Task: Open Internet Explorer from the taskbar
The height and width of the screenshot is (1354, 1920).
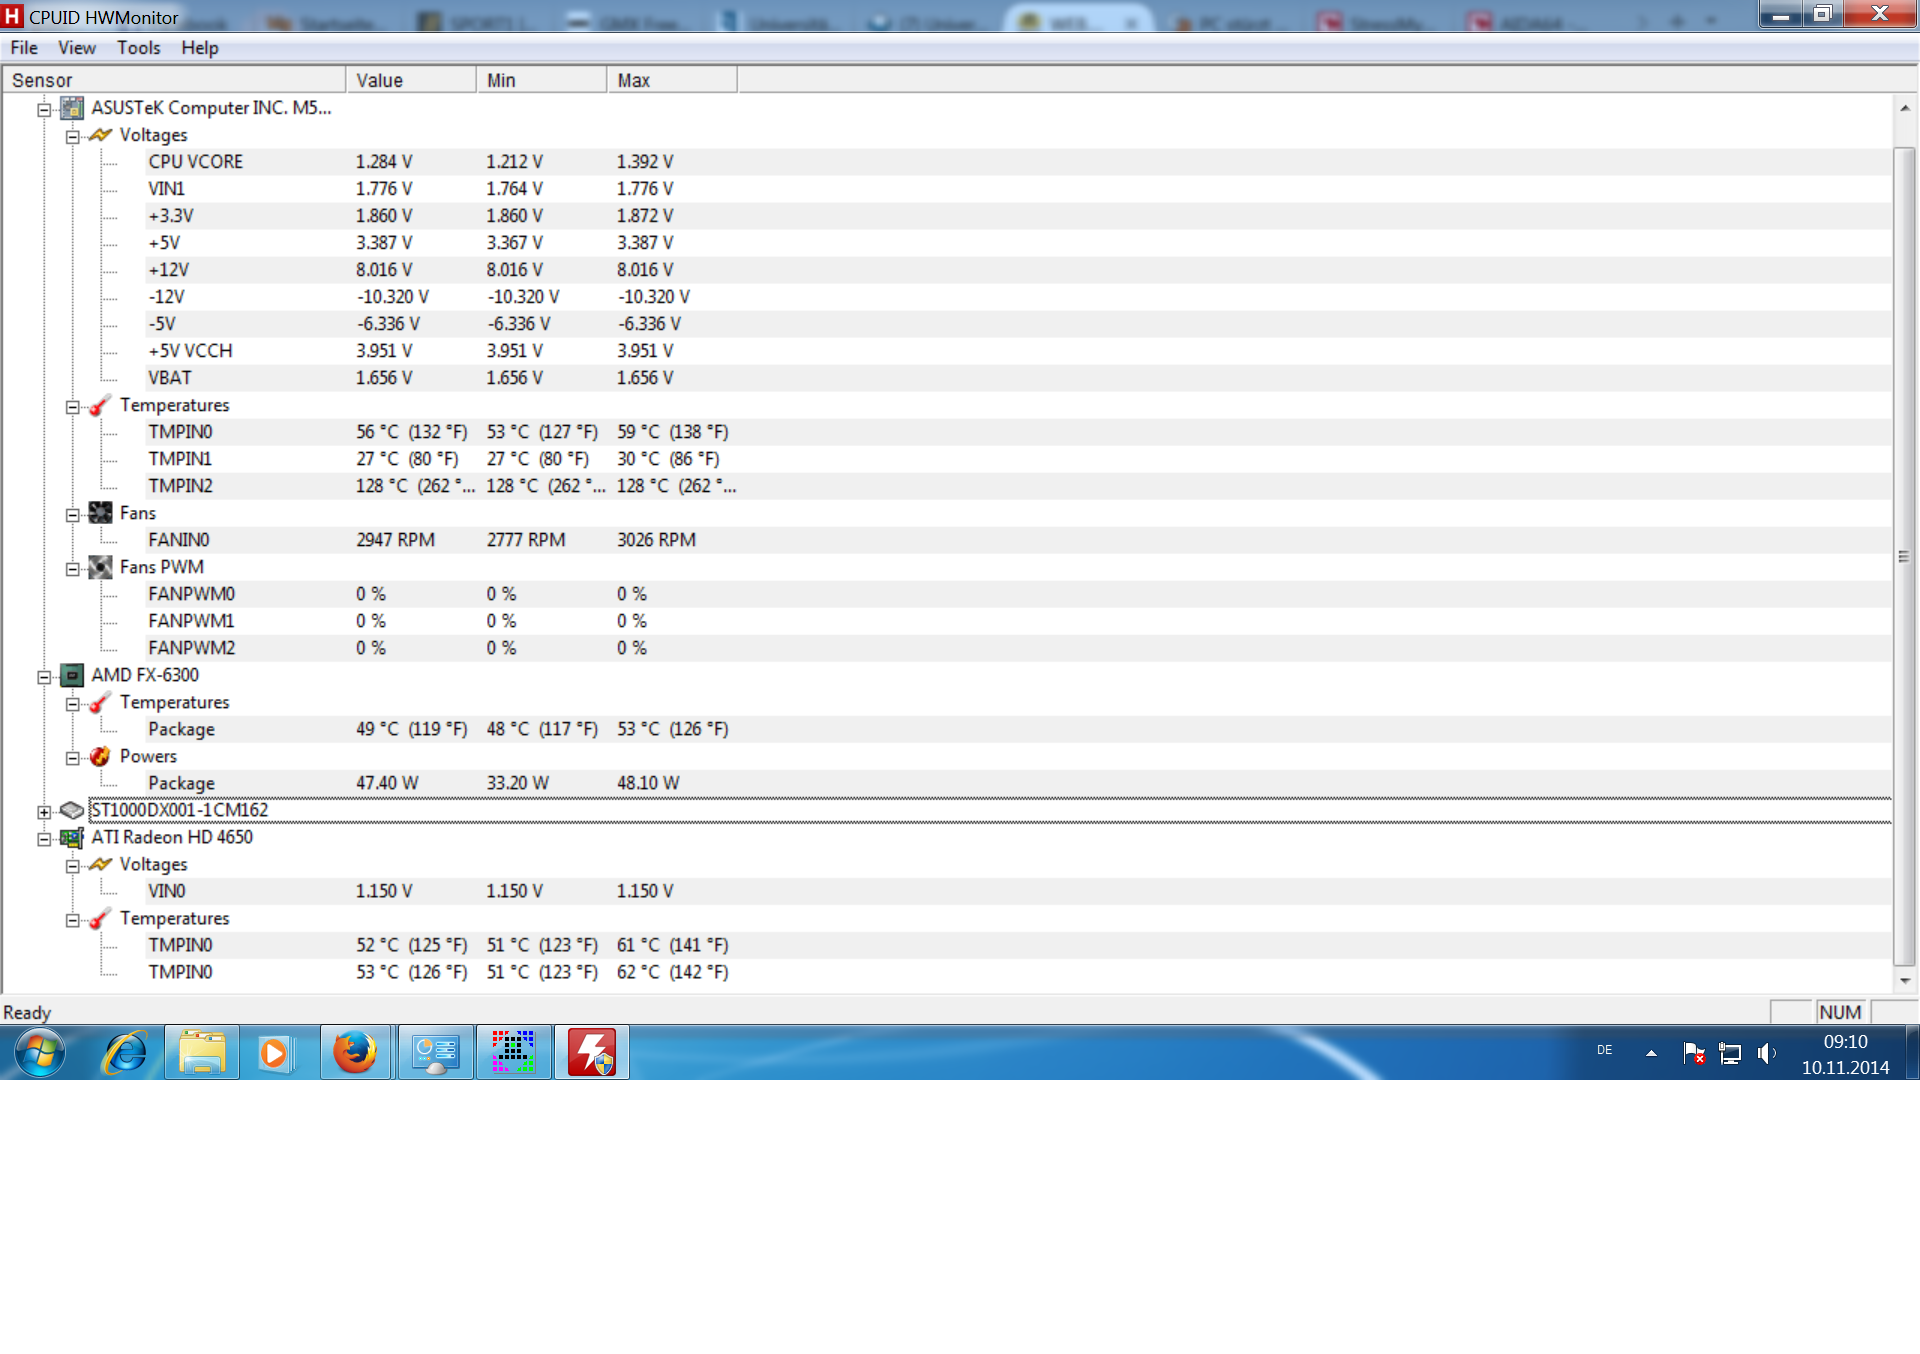Action: coord(125,1052)
